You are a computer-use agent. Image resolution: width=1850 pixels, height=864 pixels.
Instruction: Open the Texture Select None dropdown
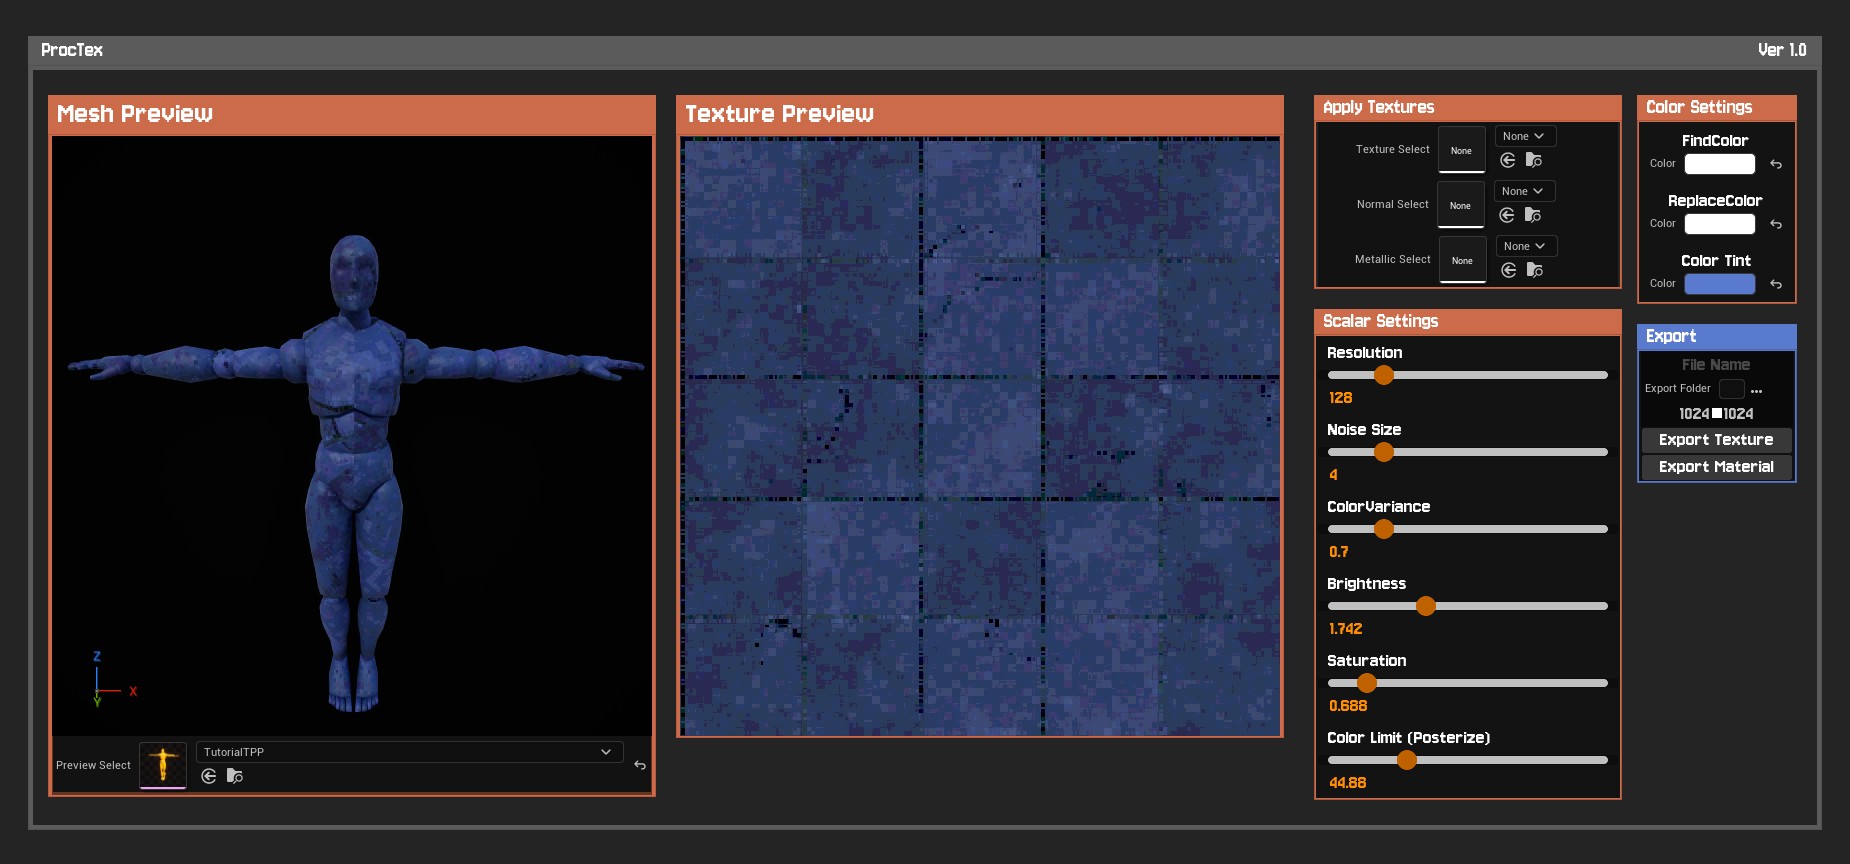pos(1525,136)
